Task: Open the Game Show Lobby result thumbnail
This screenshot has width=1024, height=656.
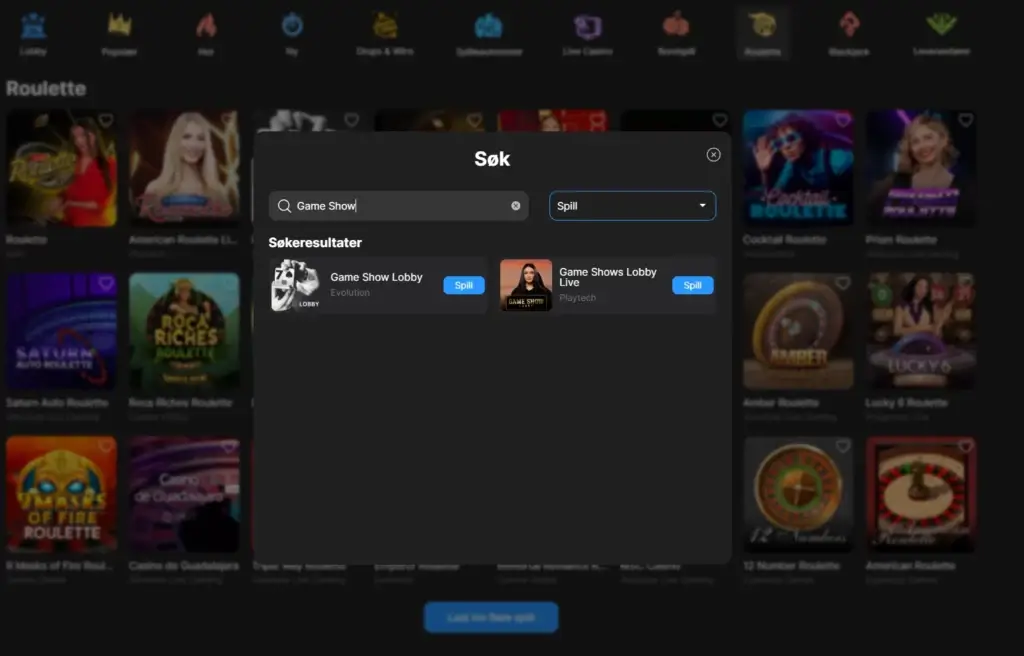Action: (295, 286)
